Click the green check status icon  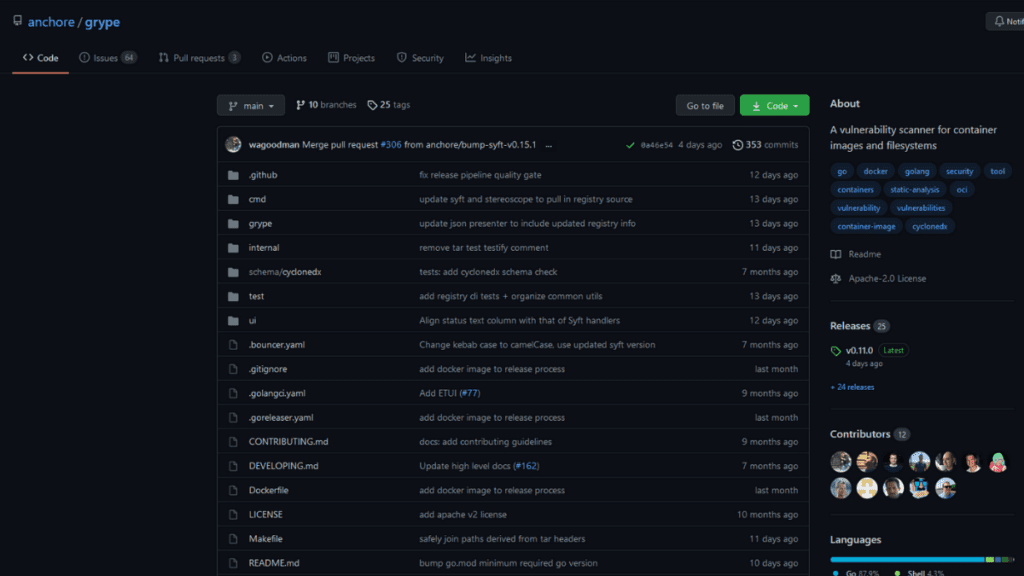[630, 145]
